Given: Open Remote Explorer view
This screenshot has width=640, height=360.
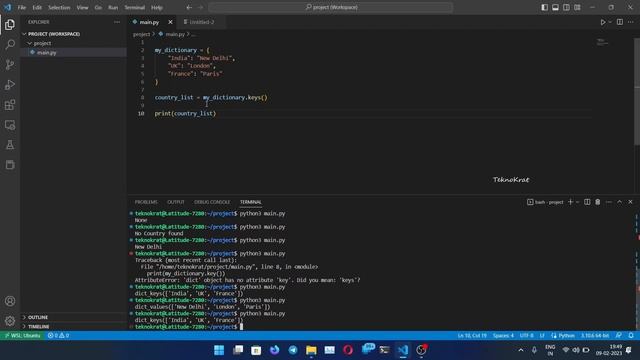Looking at the screenshot, I should (x=10, y=124).
